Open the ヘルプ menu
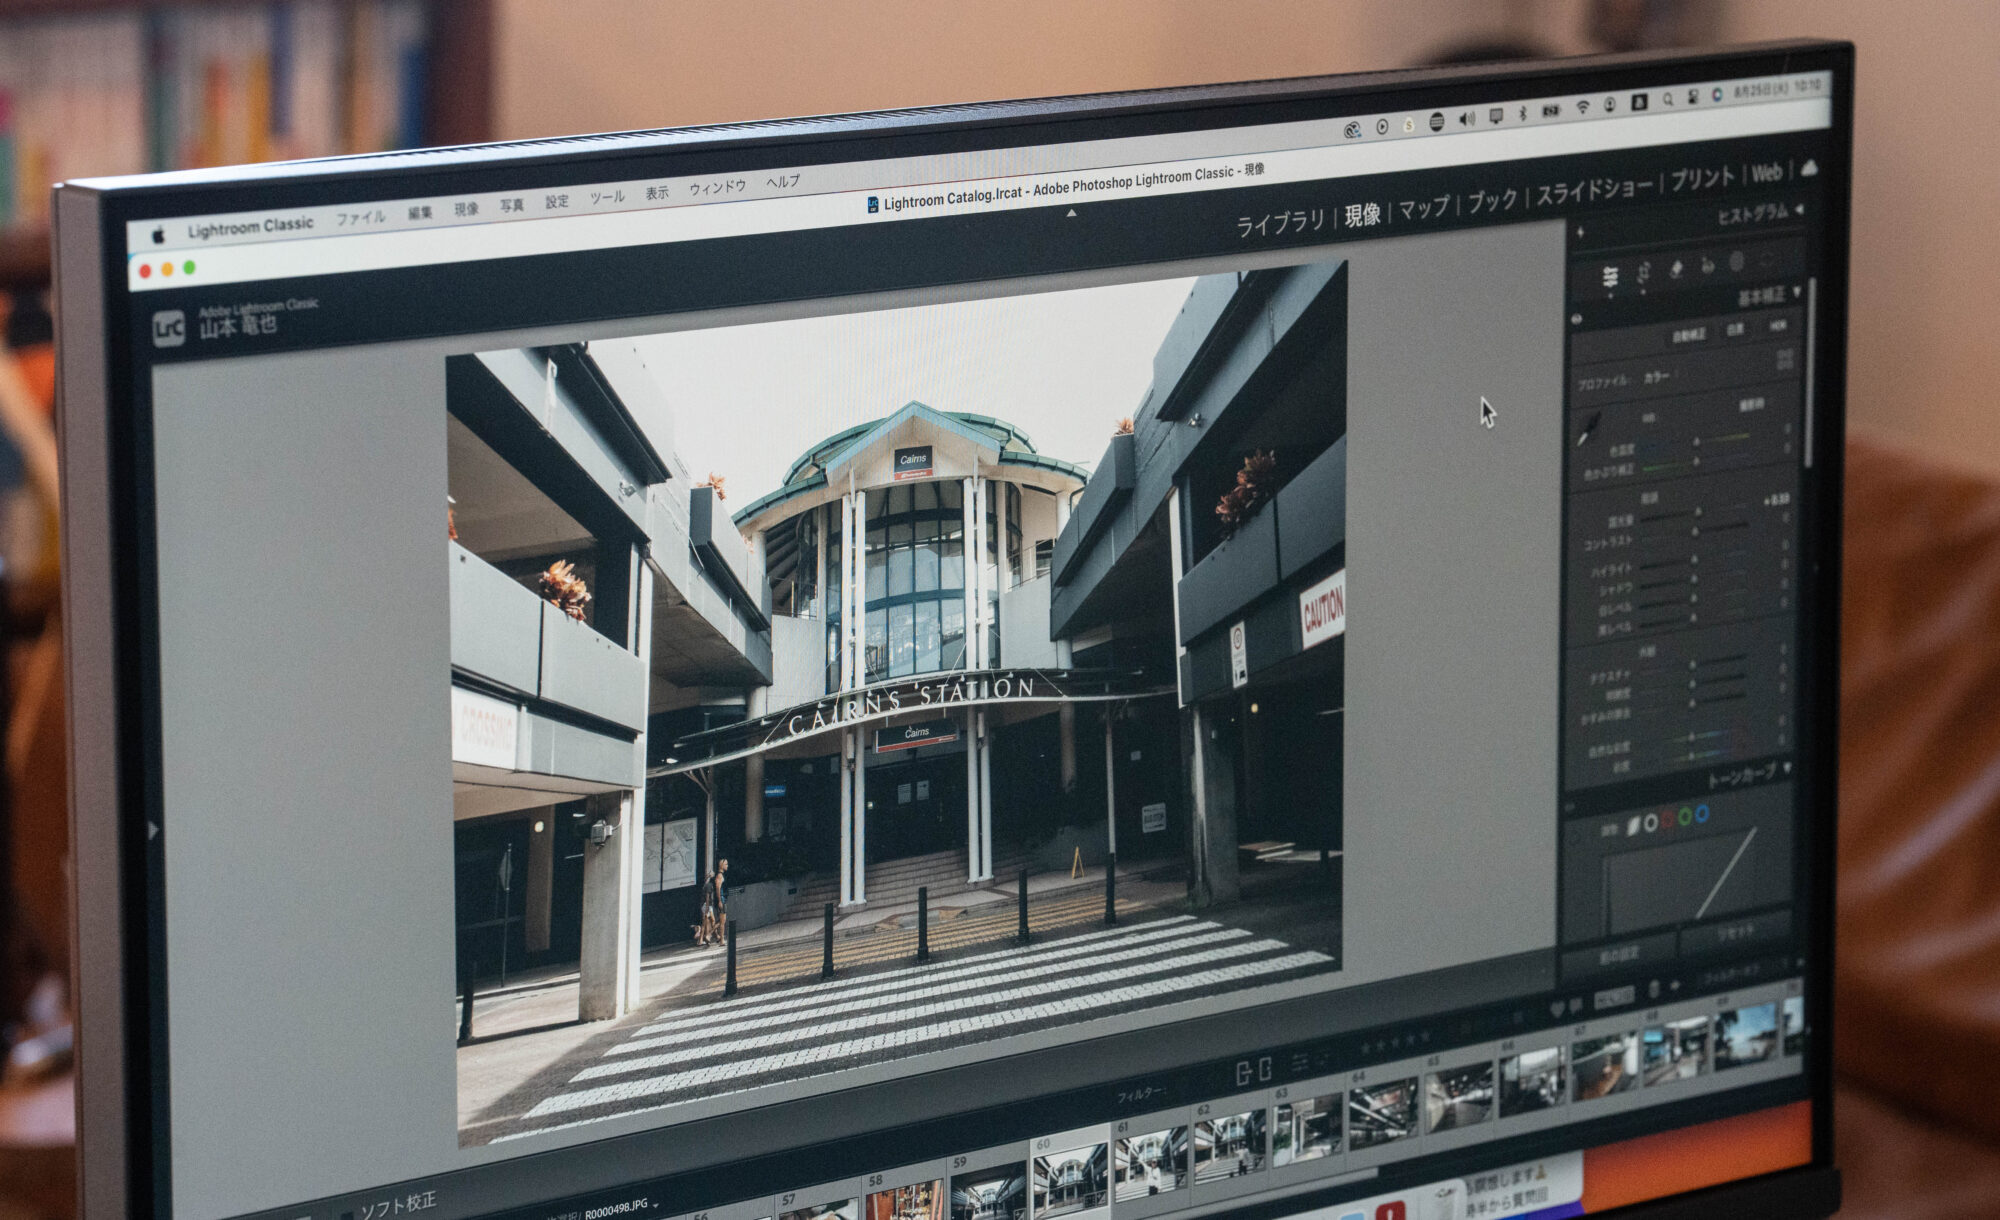The image size is (2000, 1220). pyautogui.click(x=783, y=181)
